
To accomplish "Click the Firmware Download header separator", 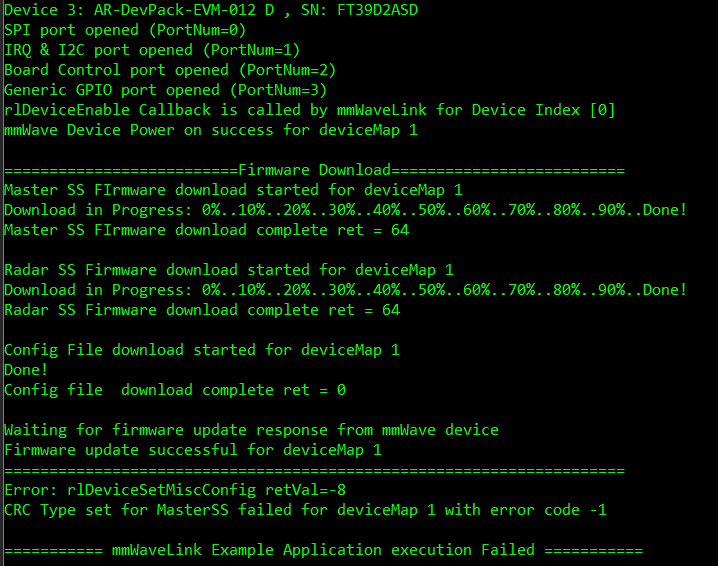I will click(x=314, y=170).
